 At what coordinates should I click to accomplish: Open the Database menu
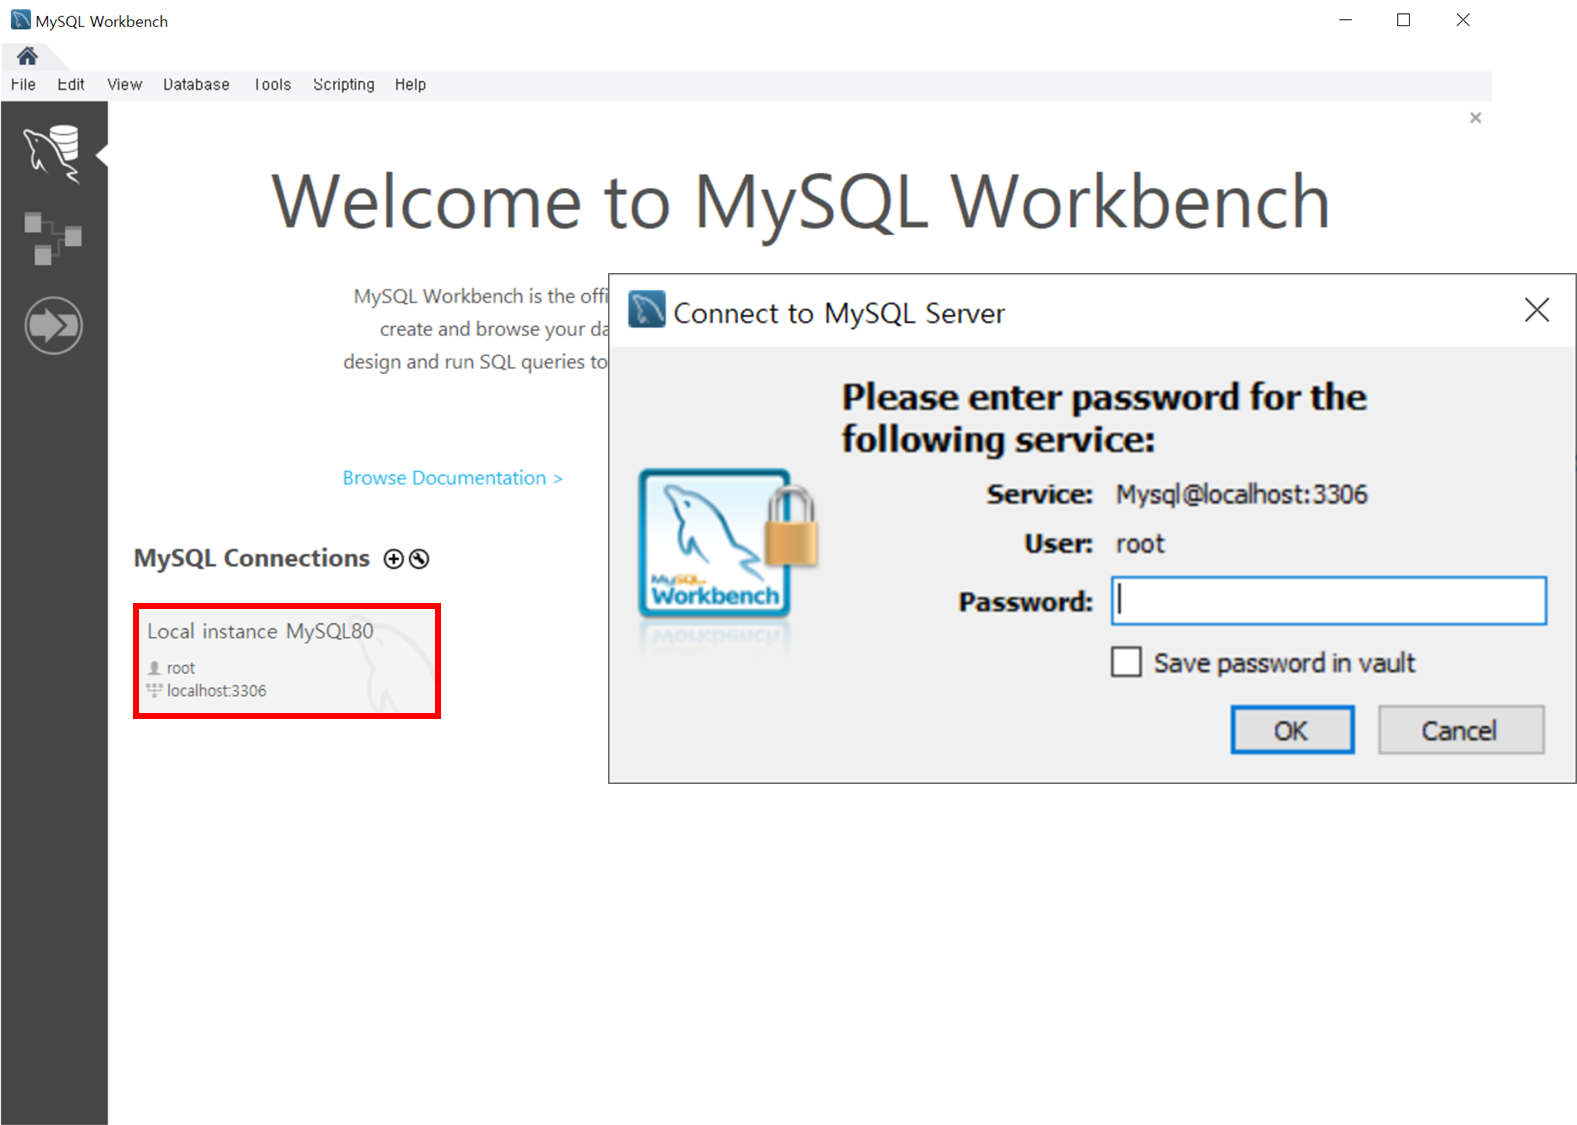point(196,85)
